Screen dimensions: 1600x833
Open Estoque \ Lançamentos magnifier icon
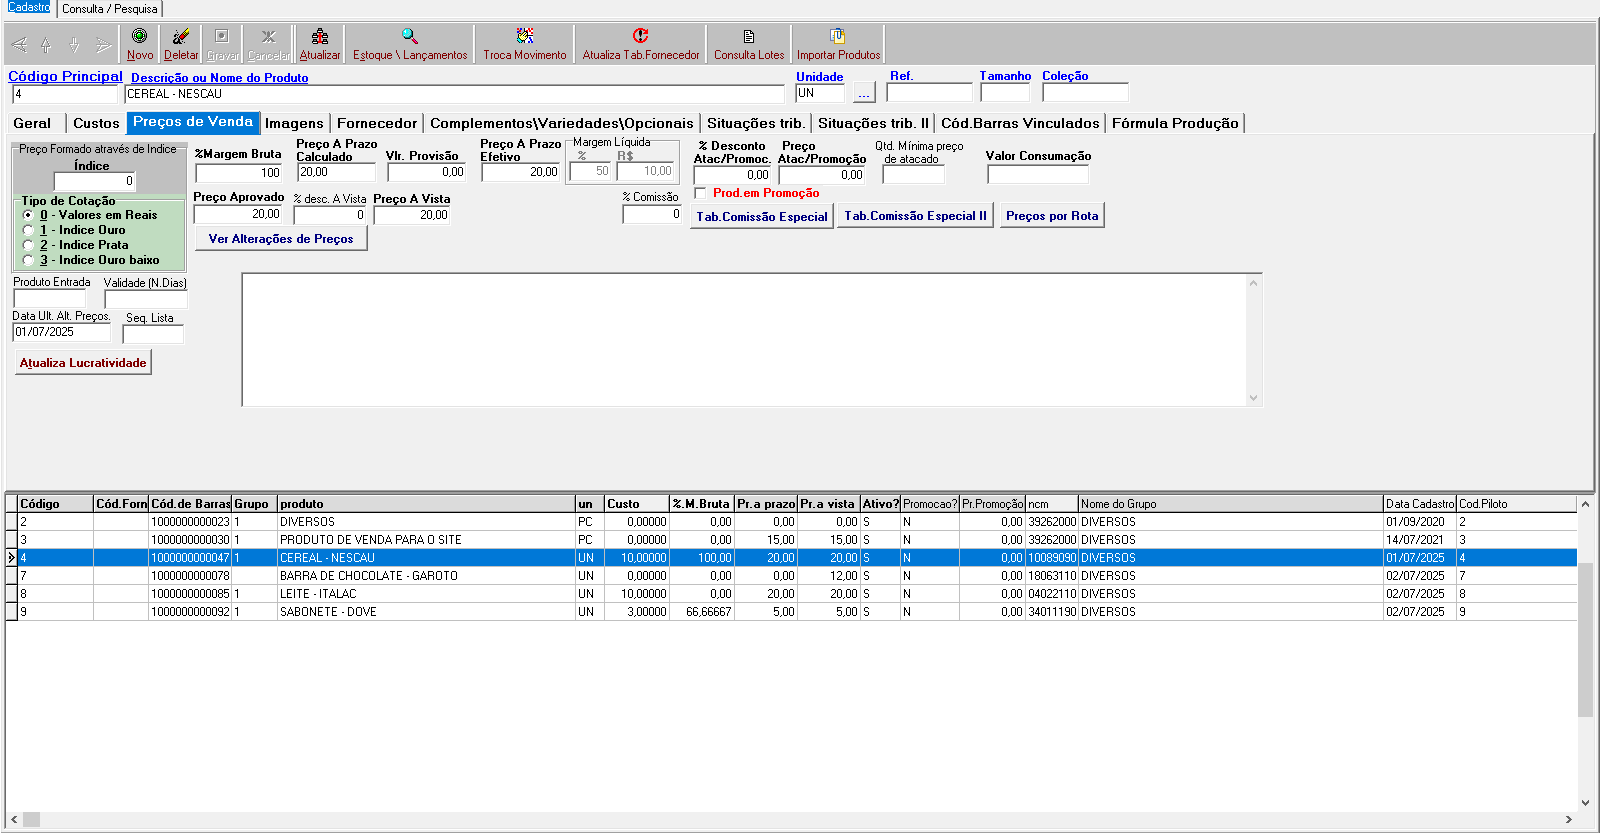click(410, 37)
